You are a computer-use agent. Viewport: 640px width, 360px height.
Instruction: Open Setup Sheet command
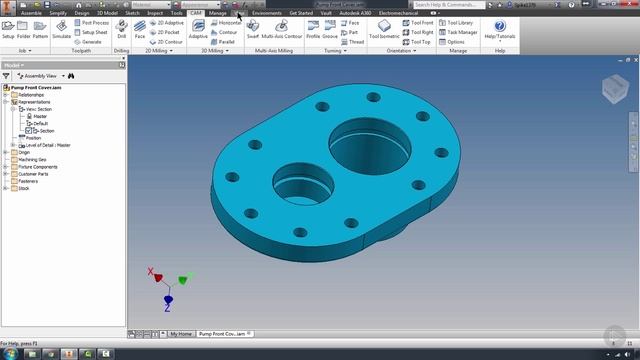91,32
